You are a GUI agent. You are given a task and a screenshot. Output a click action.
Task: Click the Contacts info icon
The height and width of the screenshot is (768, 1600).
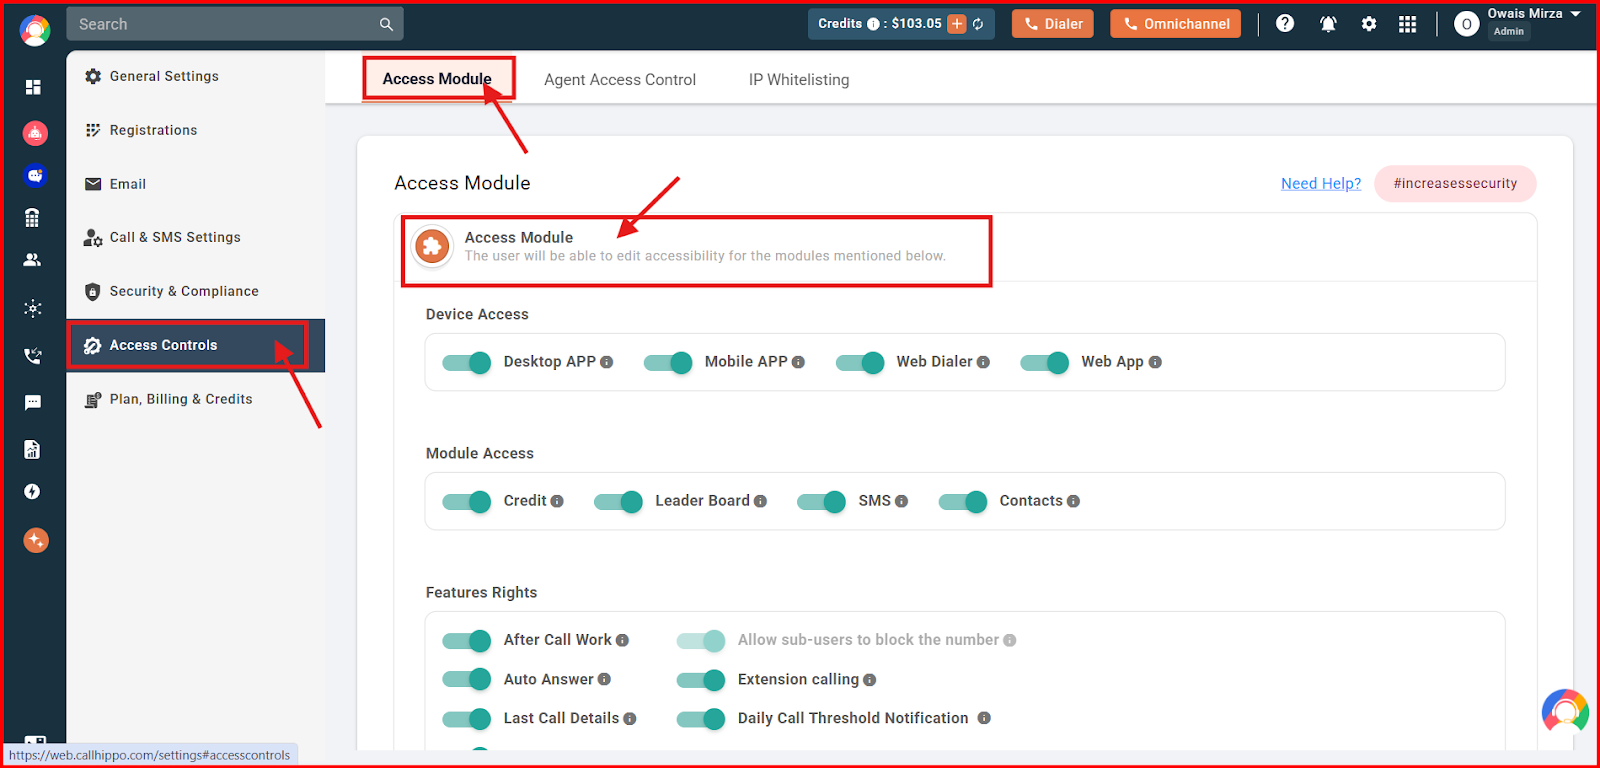coord(1073,501)
